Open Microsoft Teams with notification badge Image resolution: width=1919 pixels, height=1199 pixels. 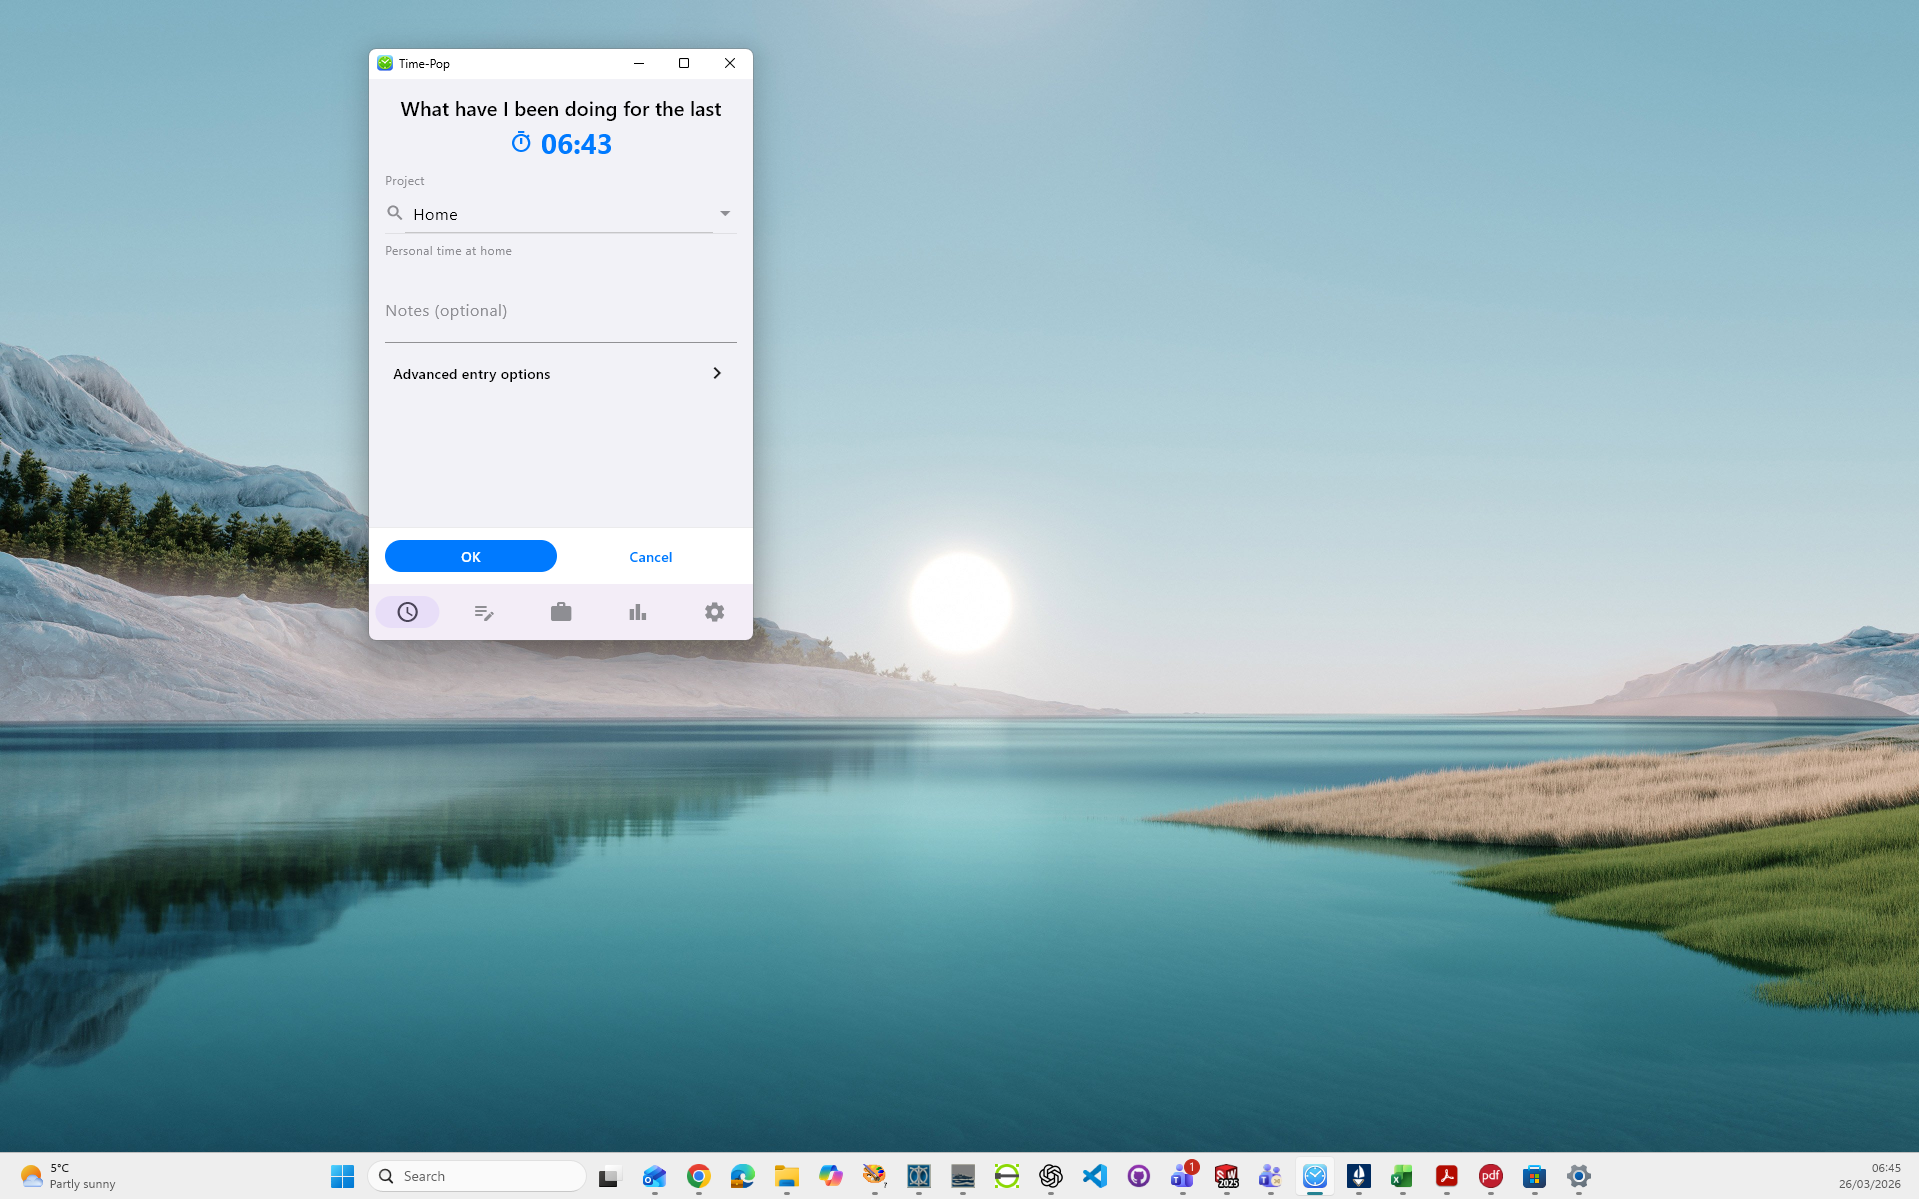click(x=1182, y=1176)
